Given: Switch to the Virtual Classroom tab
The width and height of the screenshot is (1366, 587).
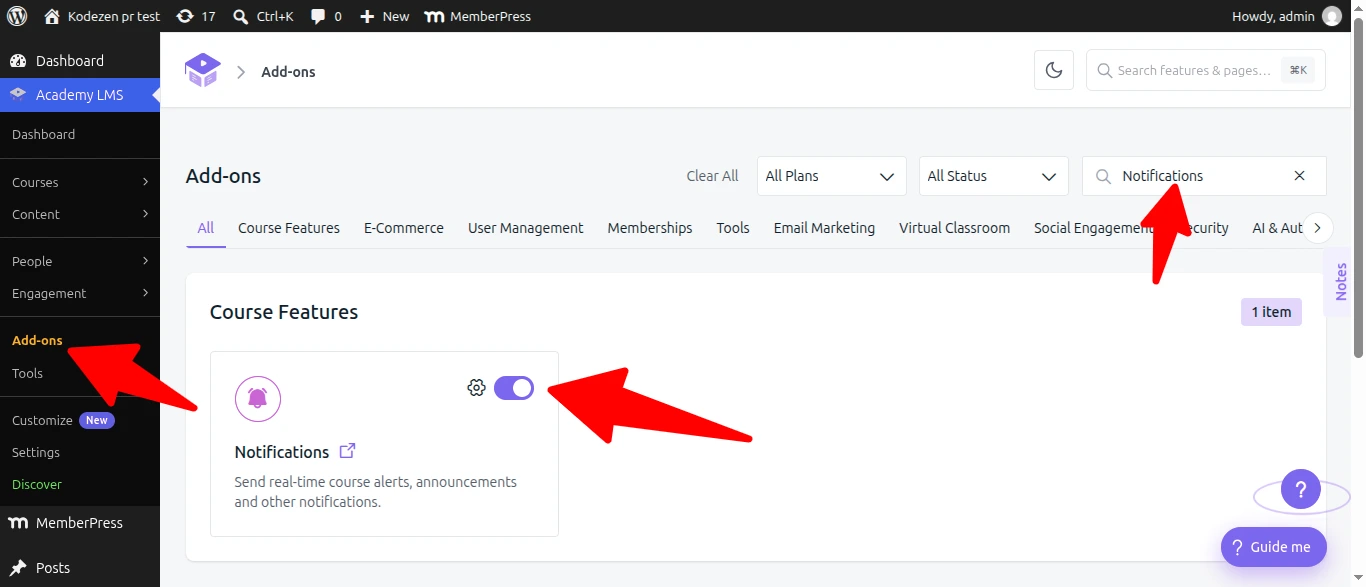Looking at the screenshot, I should pyautogui.click(x=954, y=228).
